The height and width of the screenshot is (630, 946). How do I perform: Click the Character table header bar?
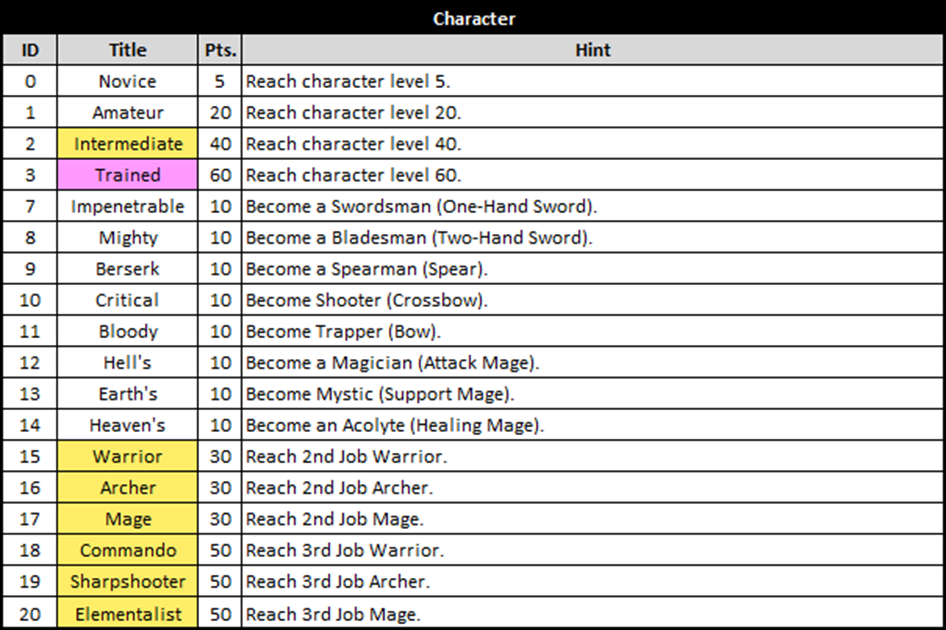pyautogui.click(x=473, y=18)
